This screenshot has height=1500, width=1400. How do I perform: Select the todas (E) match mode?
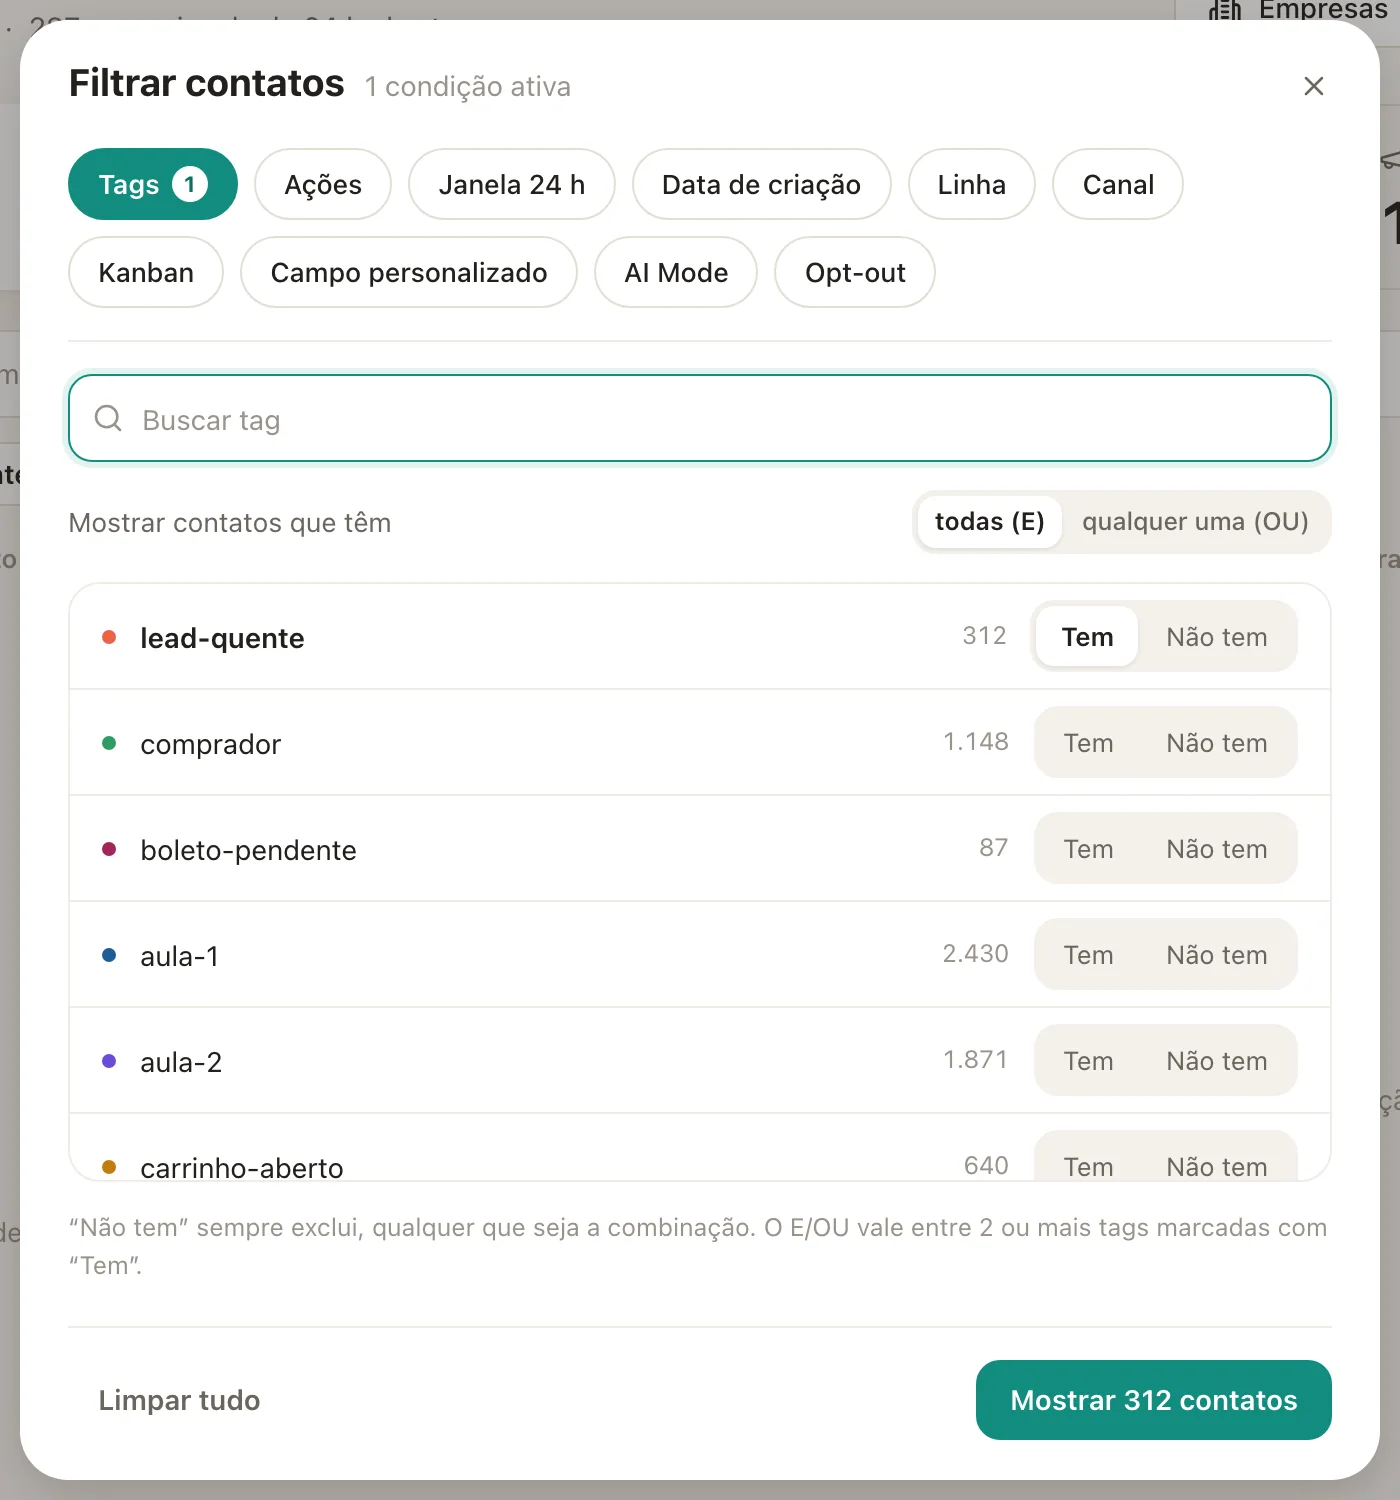989,522
